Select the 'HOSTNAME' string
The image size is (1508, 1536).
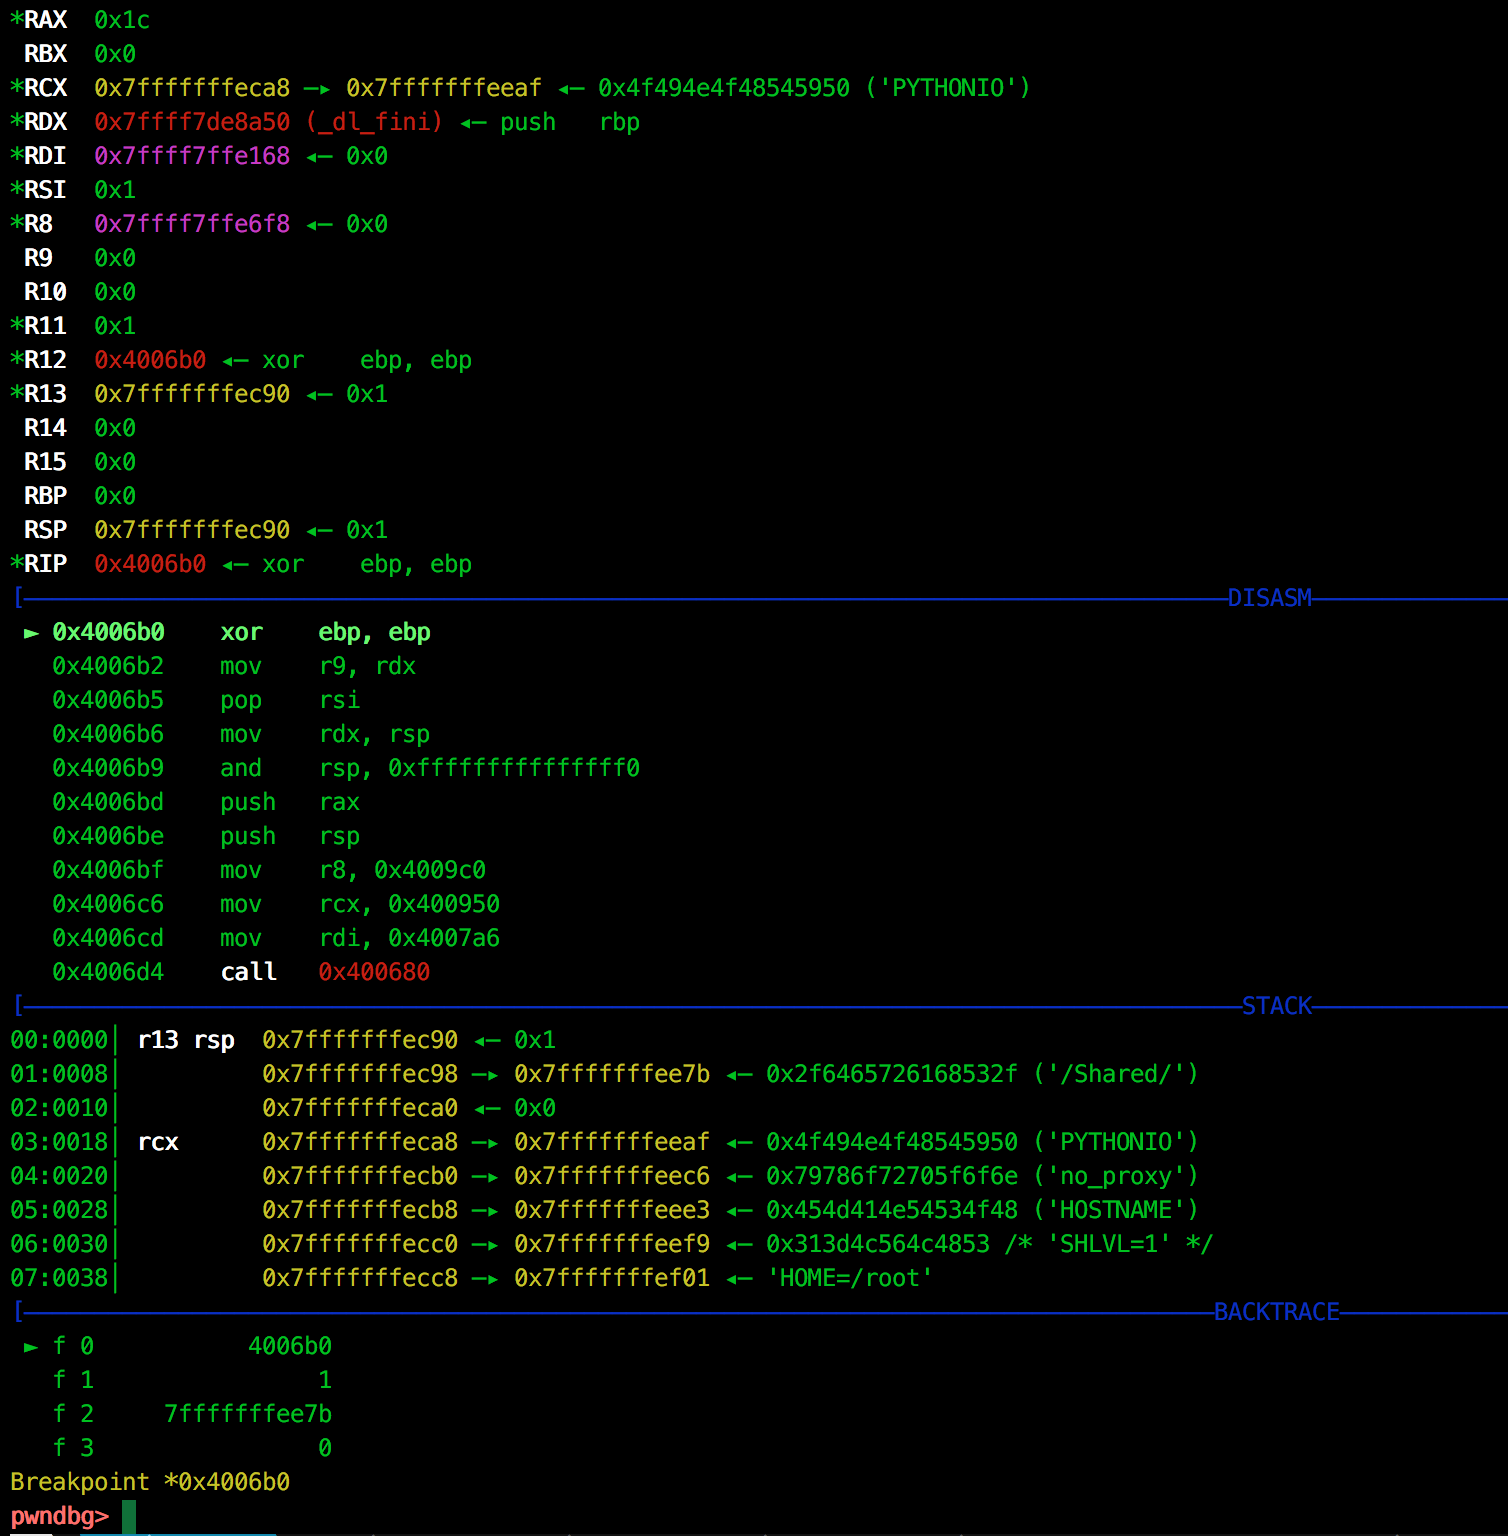[1116, 1210]
